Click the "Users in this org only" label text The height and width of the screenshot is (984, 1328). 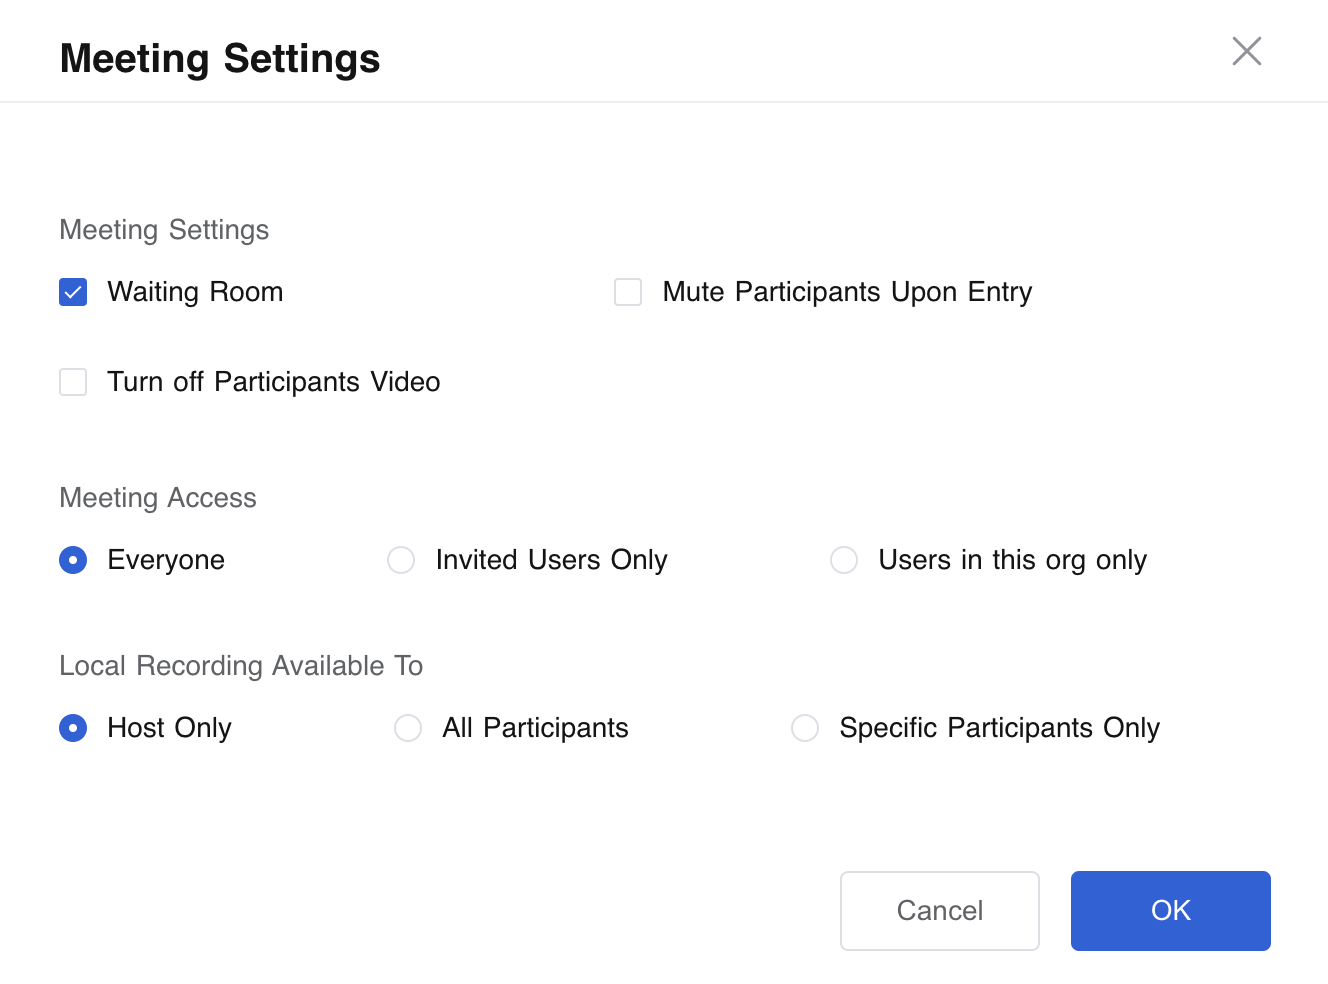click(x=1012, y=560)
